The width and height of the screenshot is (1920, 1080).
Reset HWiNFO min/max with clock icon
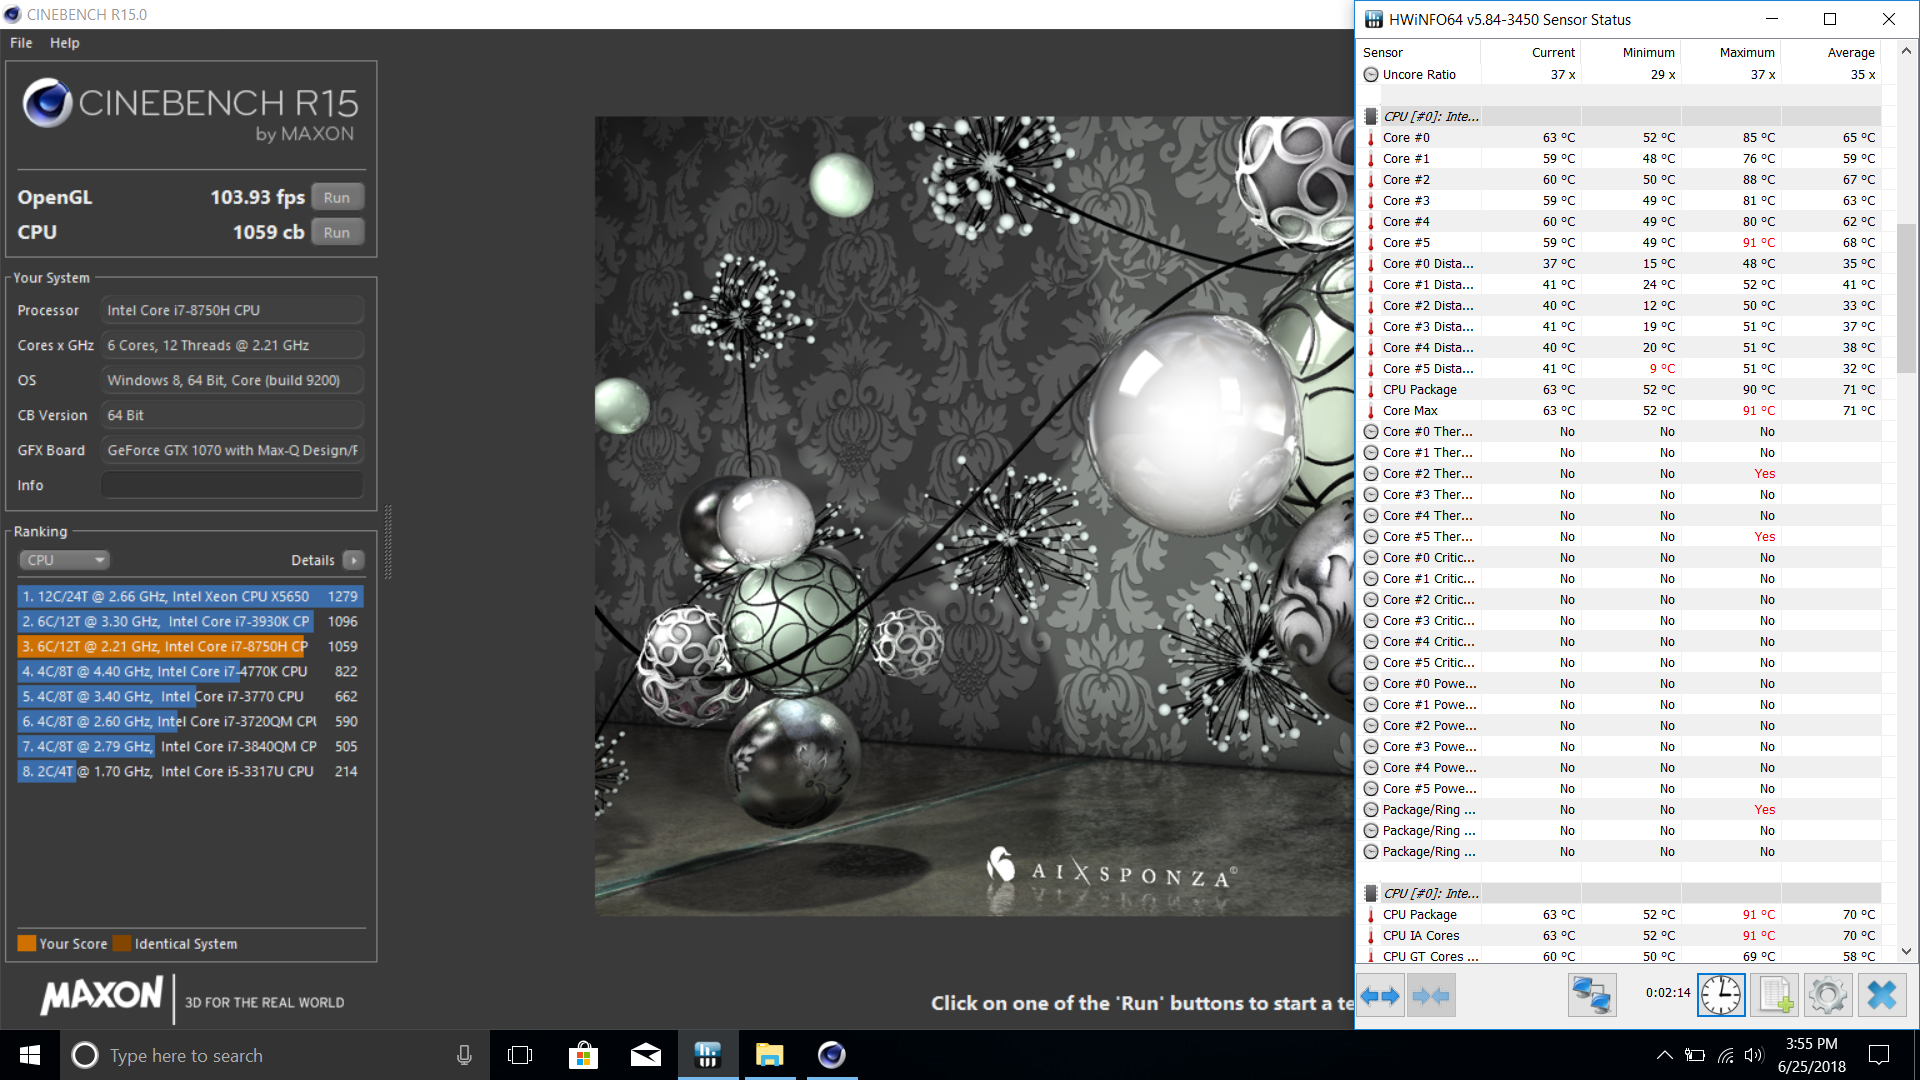pos(1721,995)
